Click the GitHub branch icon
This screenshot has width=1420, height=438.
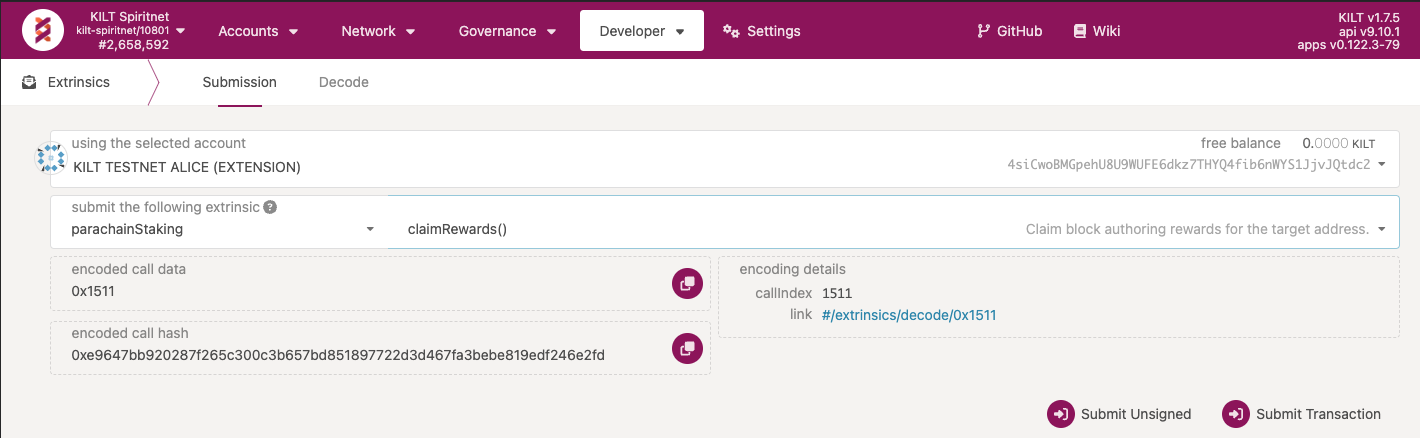pyautogui.click(x=984, y=31)
